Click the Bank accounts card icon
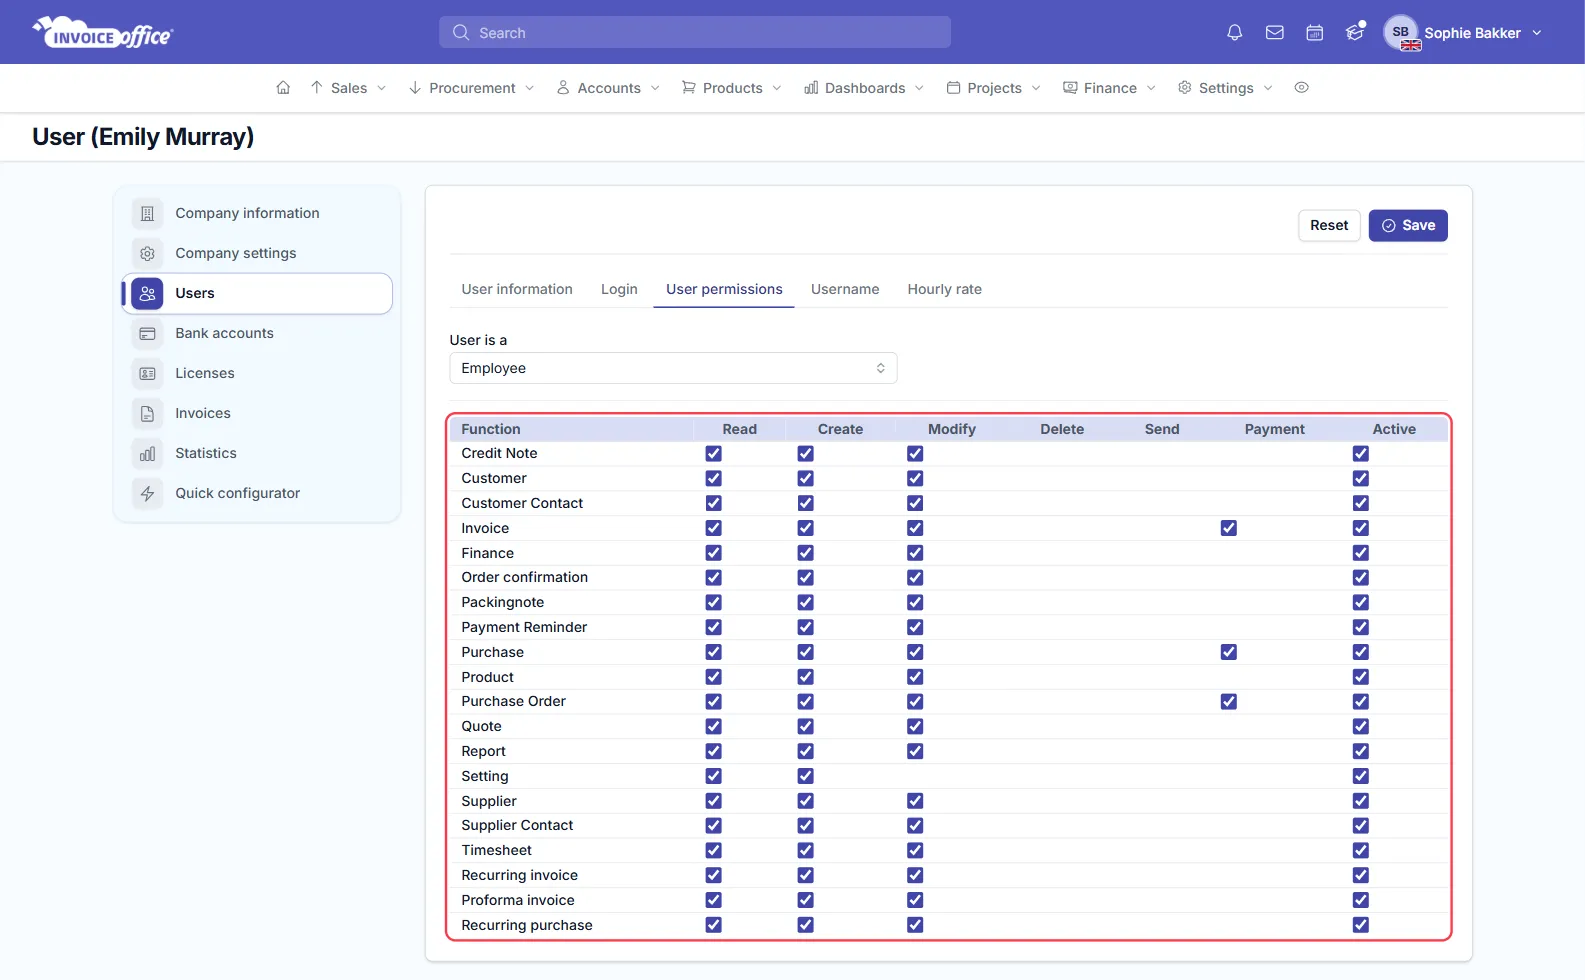 pos(147,333)
